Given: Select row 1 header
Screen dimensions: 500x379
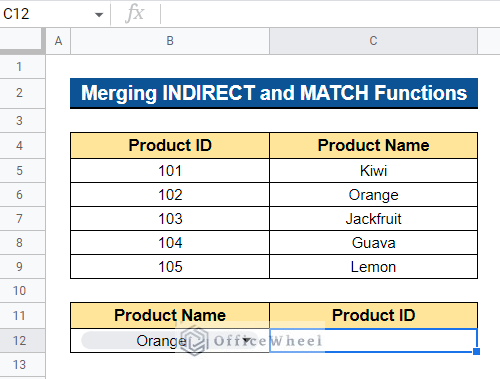Looking at the screenshot, I should pos(22,67).
